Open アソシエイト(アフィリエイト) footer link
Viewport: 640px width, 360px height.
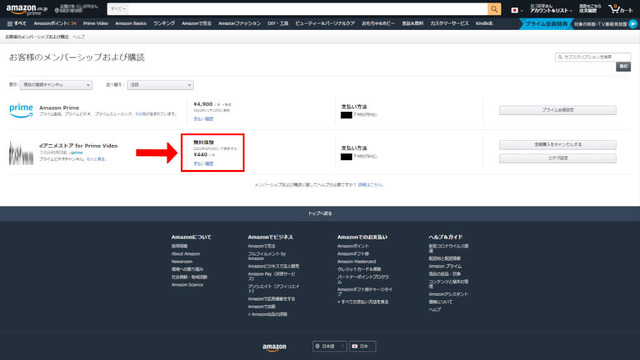(x=273, y=289)
